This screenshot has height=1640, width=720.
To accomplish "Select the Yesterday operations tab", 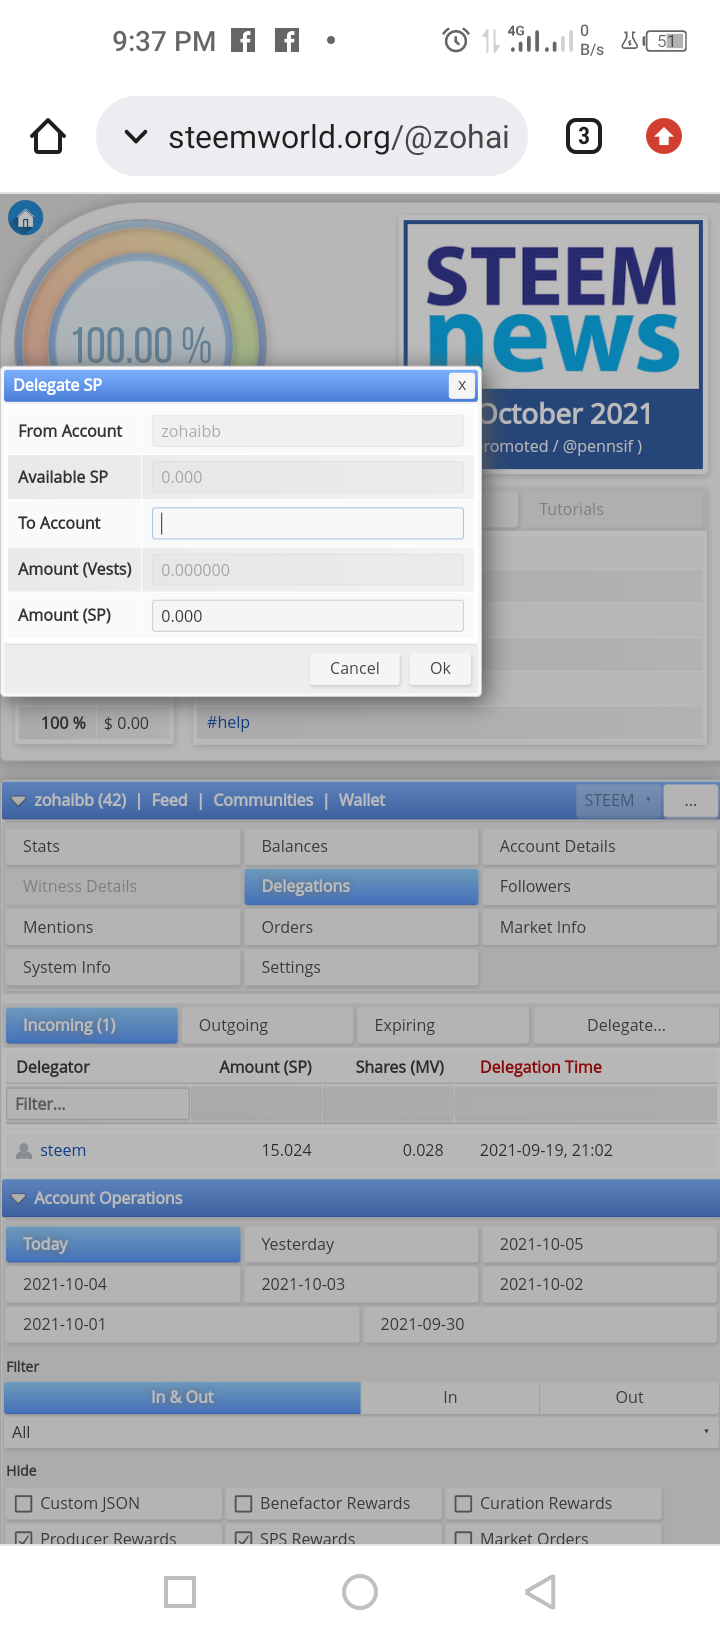I will 361,1245.
